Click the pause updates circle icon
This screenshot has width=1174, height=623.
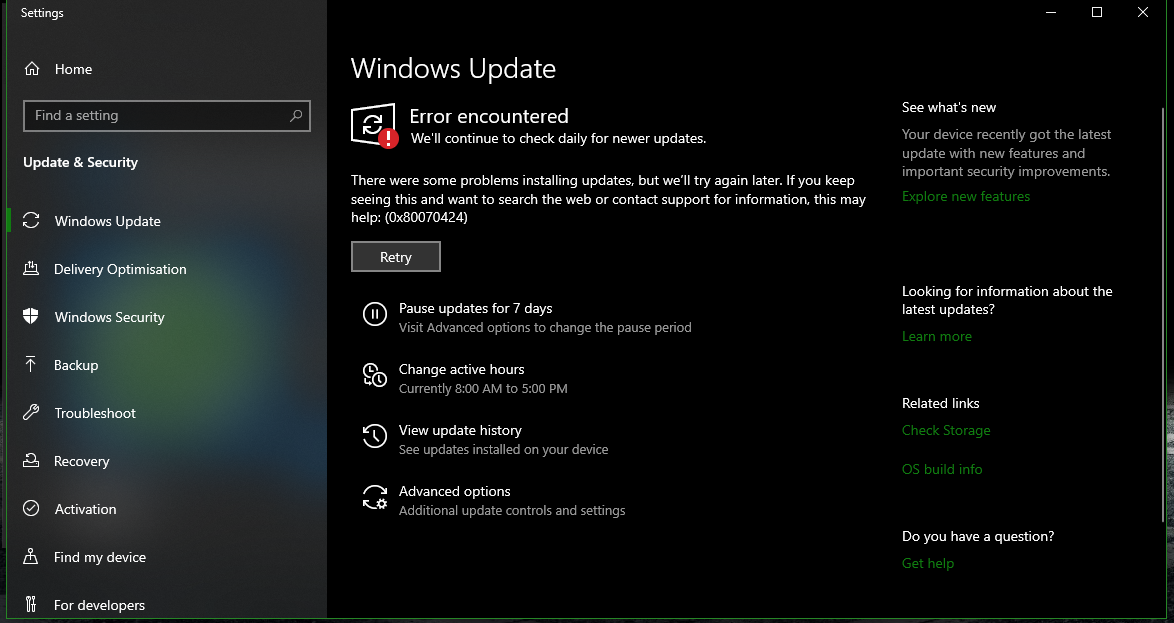click(374, 313)
